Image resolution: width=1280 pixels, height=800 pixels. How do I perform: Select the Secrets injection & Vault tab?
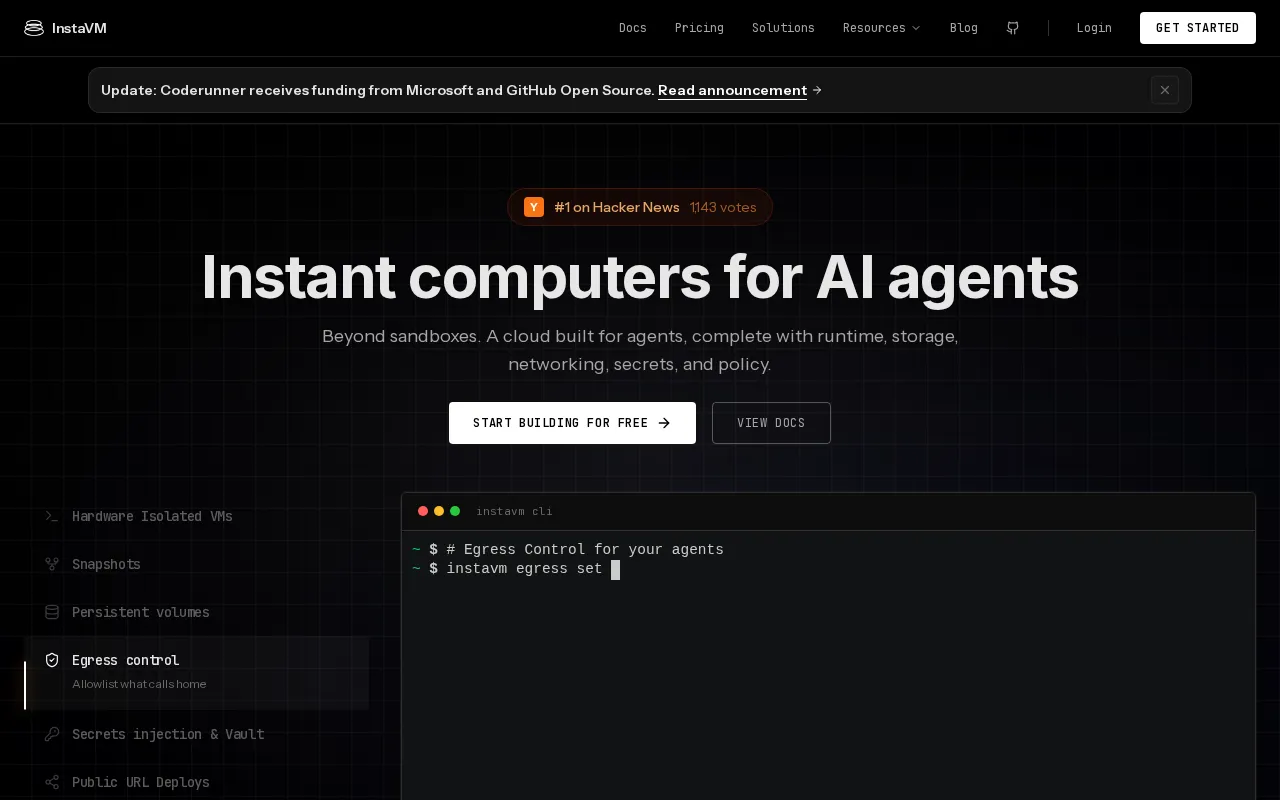pos(197,734)
